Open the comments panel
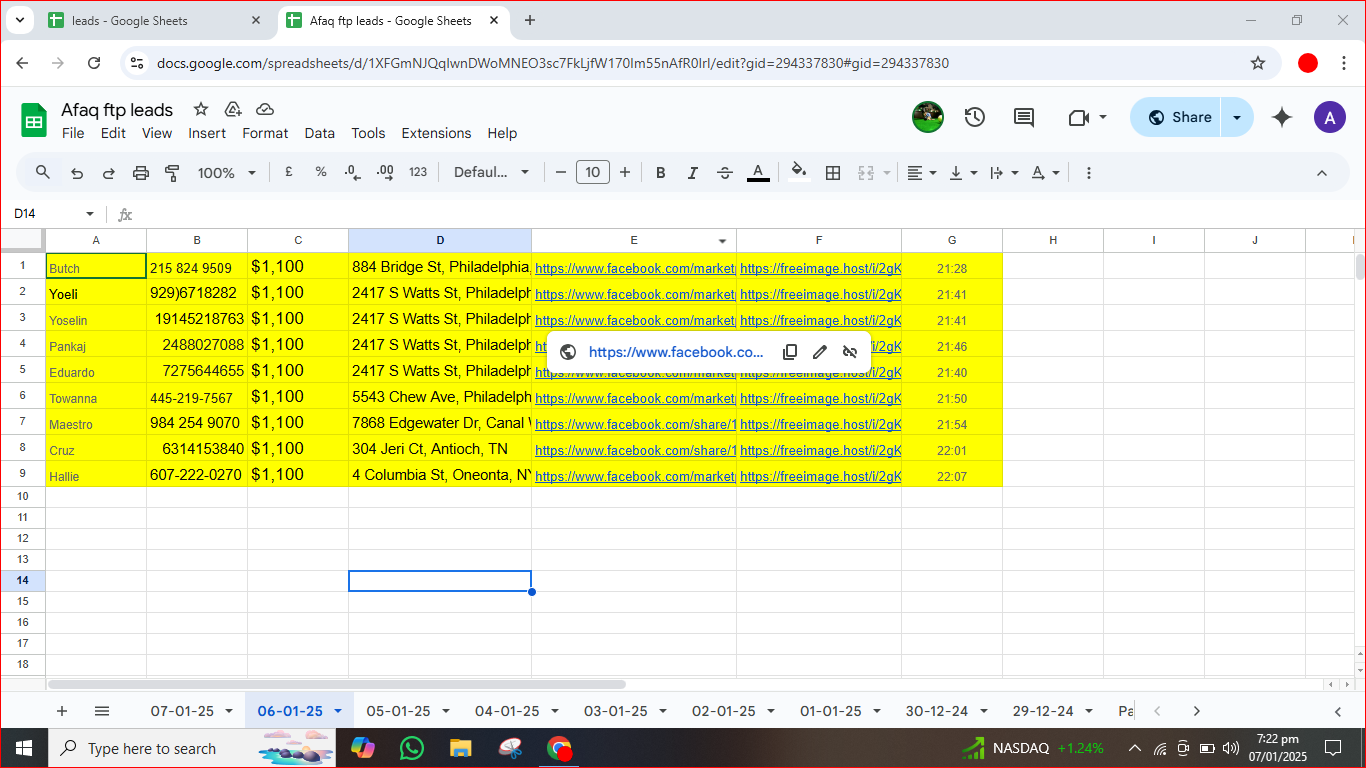 click(x=1024, y=117)
